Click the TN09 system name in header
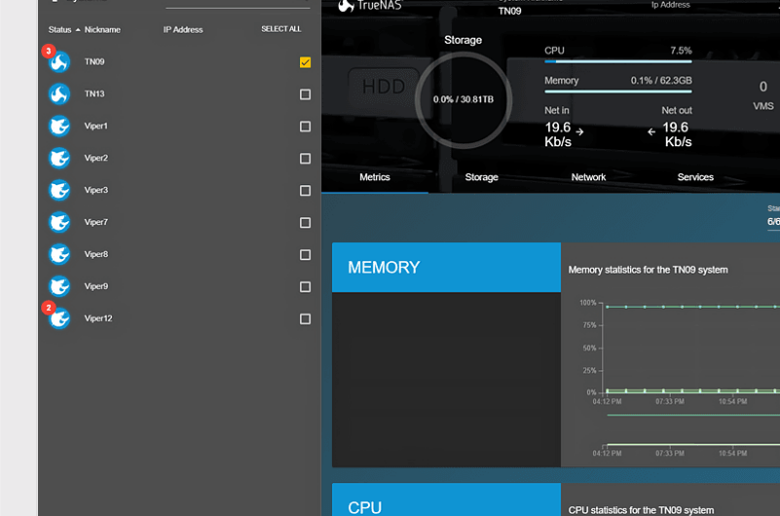 click(x=510, y=11)
